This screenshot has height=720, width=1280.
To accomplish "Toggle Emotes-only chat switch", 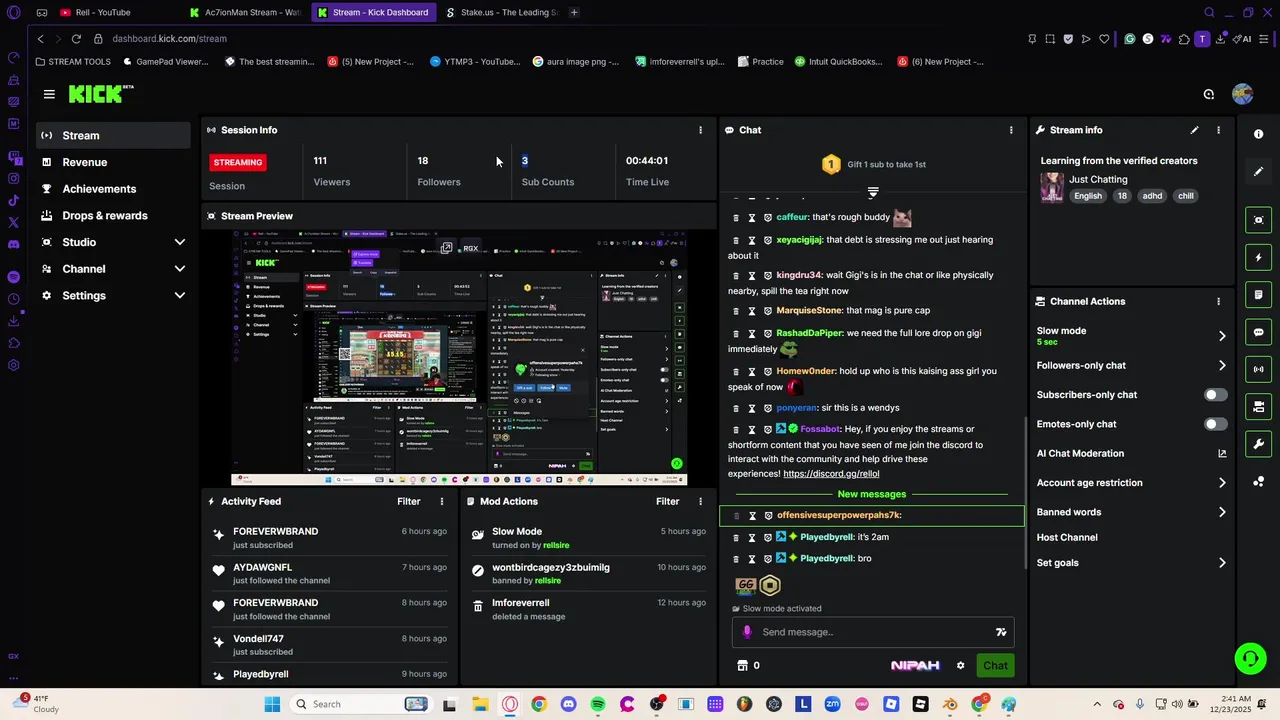I will pyautogui.click(x=1215, y=424).
